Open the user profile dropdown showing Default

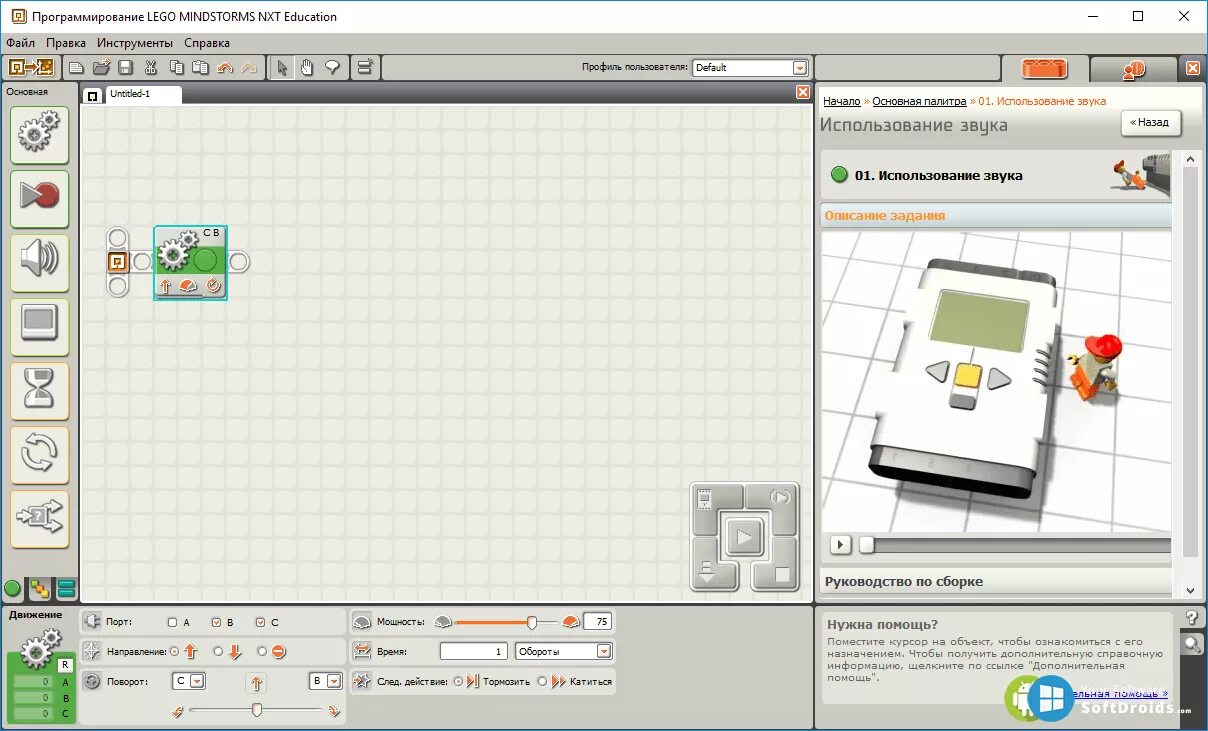[x=750, y=67]
